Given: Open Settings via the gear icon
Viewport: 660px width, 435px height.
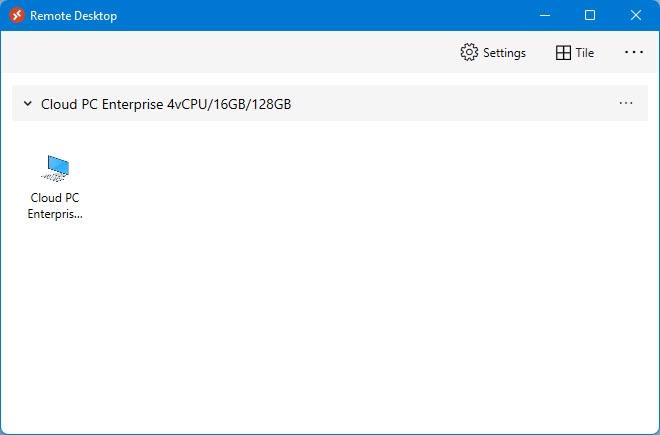Looking at the screenshot, I should coord(469,53).
